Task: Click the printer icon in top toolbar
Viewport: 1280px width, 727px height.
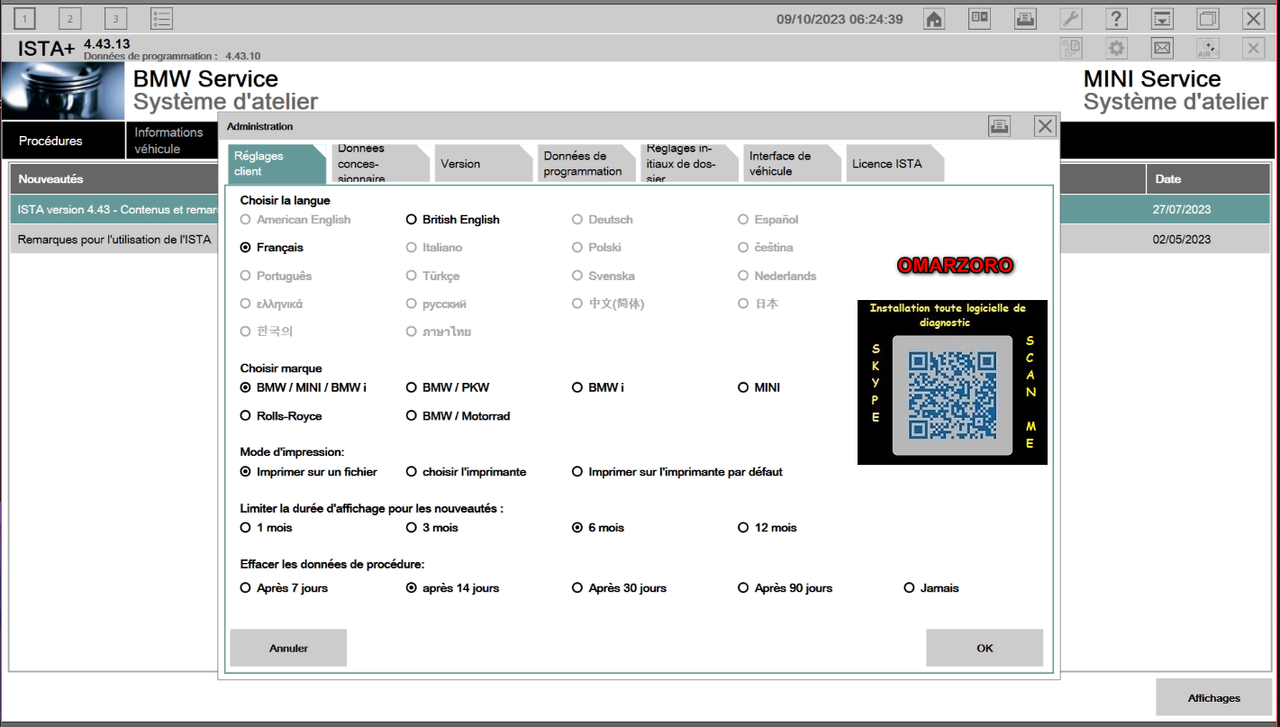Action: pyautogui.click(x=1025, y=19)
